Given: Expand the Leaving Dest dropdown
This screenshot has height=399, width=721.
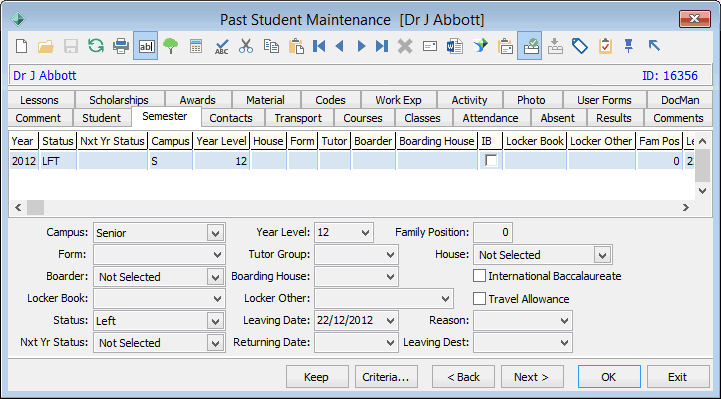Looking at the screenshot, I should 564,343.
